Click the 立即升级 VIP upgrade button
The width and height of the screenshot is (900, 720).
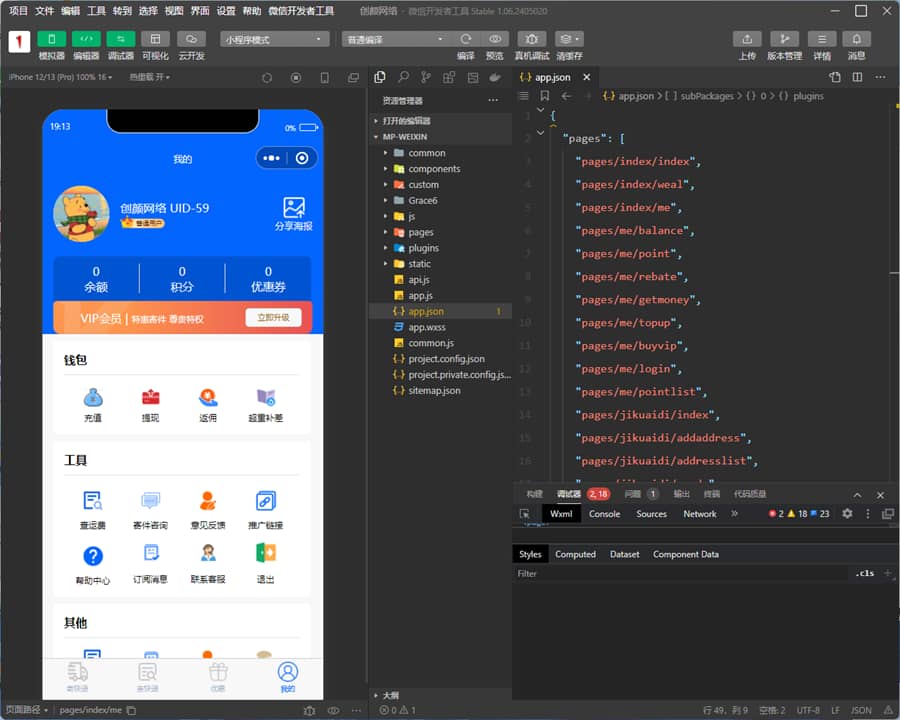[x=273, y=318]
